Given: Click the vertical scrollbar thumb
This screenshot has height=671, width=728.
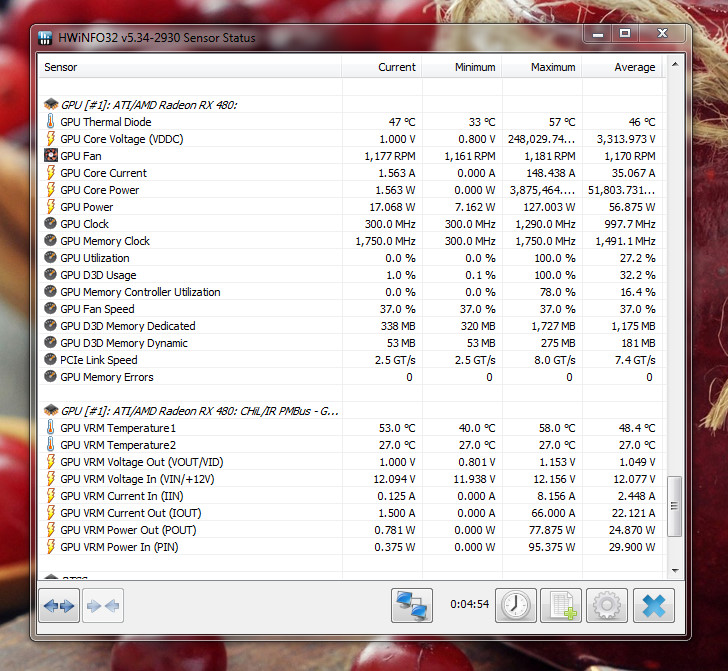Looking at the screenshot, I should pyautogui.click(x=675, y=506).
